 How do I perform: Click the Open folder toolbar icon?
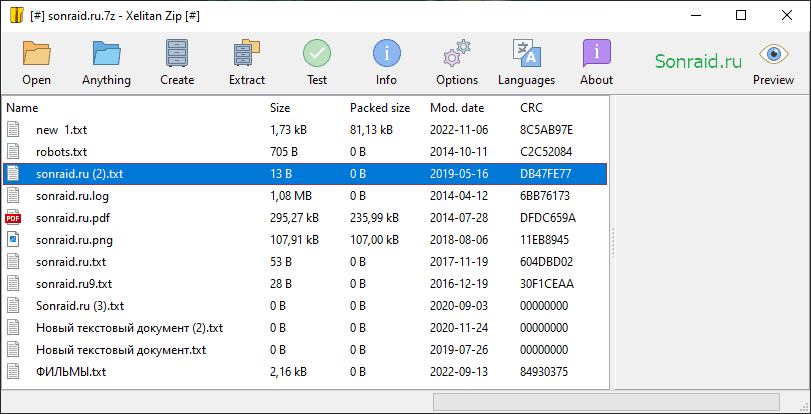(x=36, y=53)
